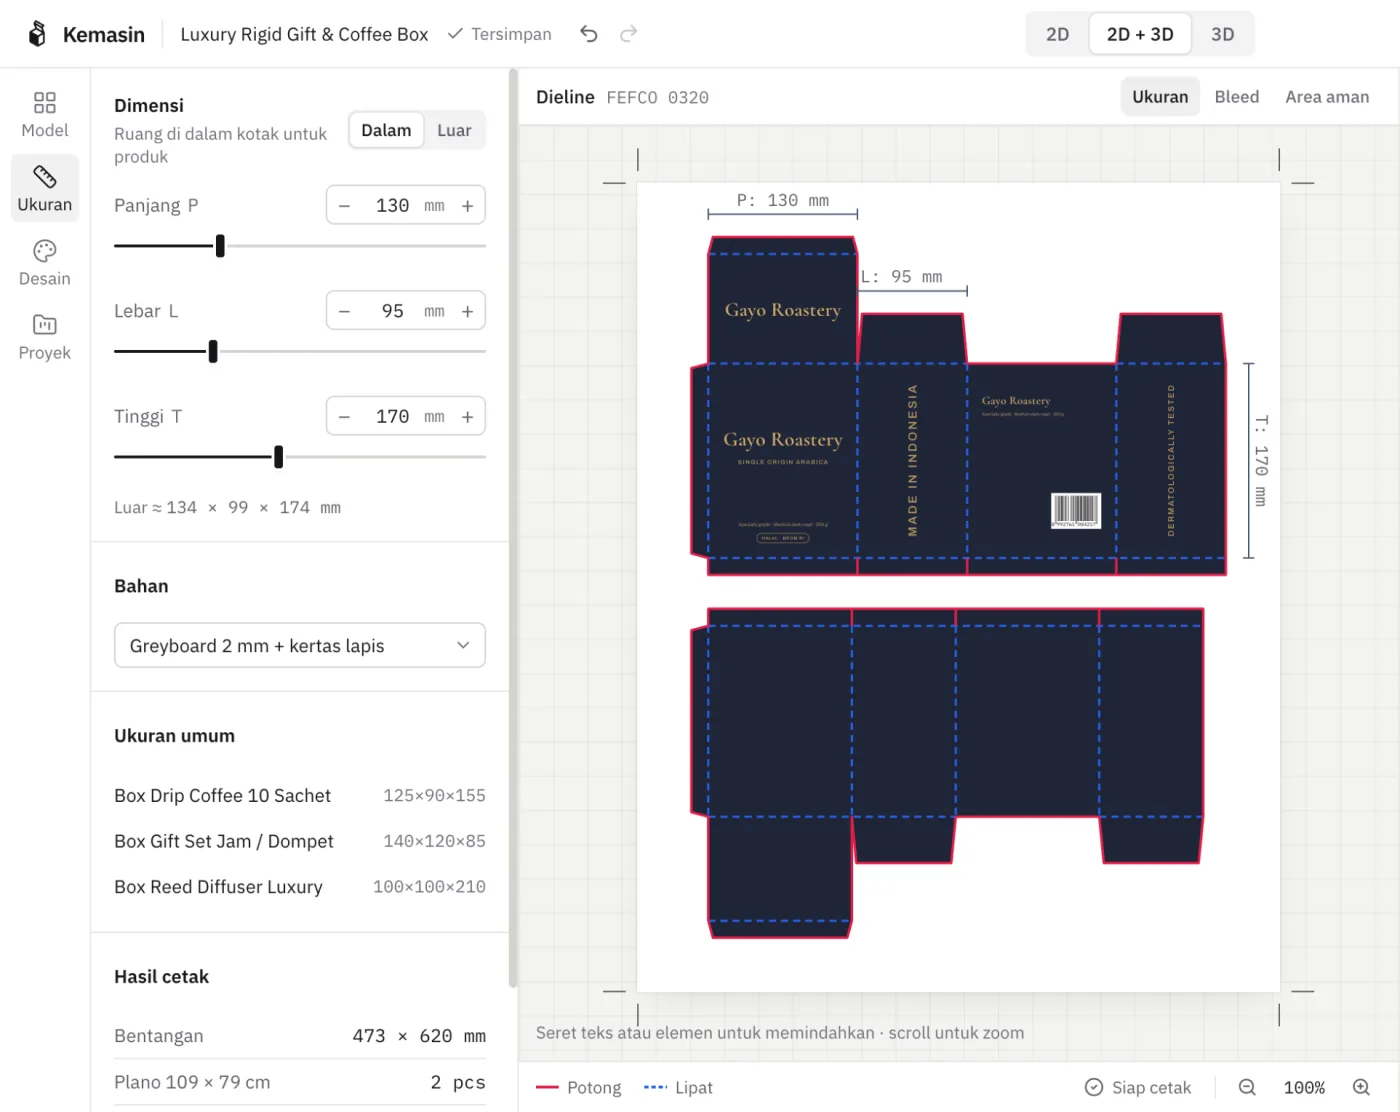Increase Lebar L with plus button
Image resolution: width=1400 pixels, height=1112 pixels.
pyautogui.click(x=467, y=312)
